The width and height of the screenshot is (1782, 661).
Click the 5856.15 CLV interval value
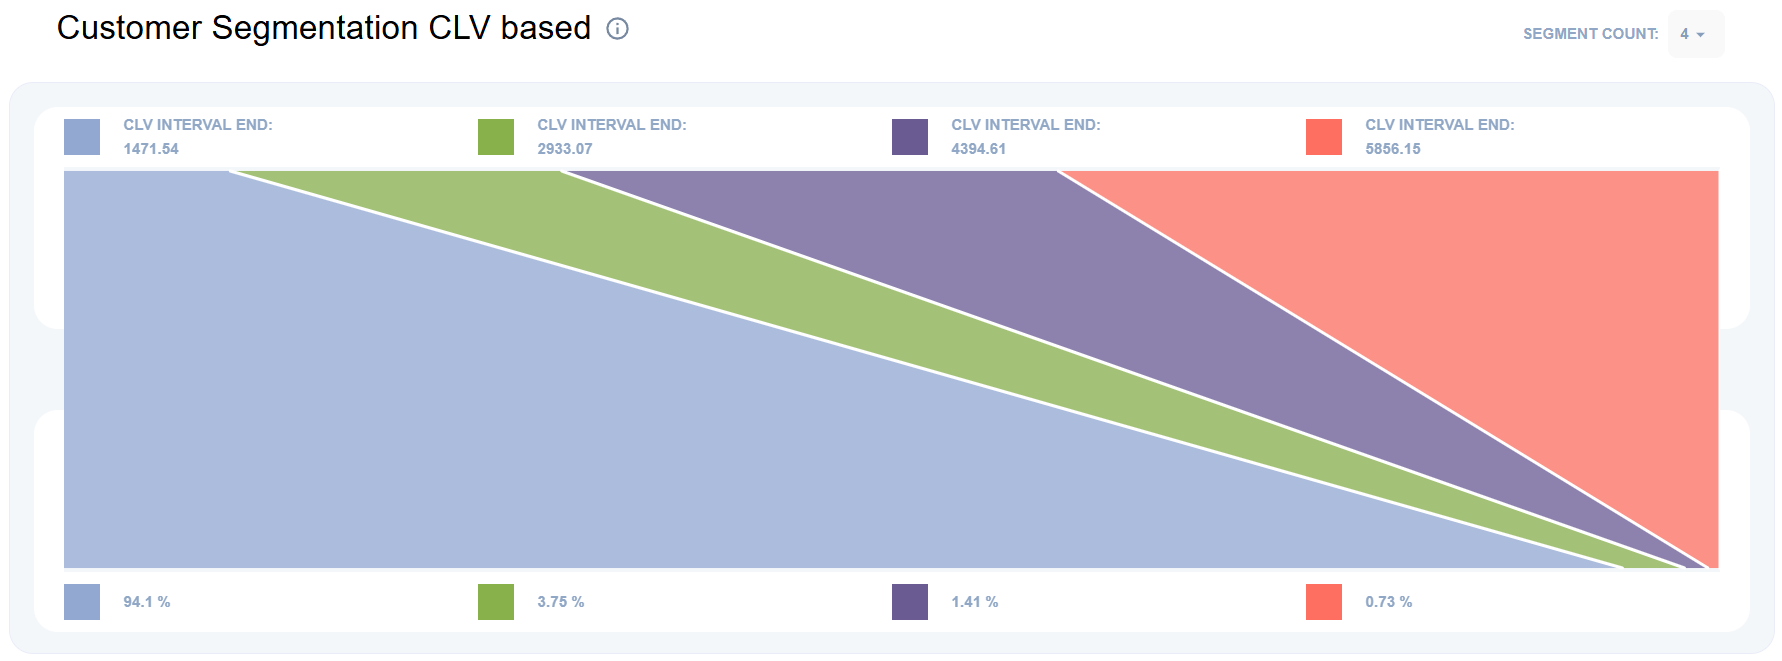(1393, 149)
